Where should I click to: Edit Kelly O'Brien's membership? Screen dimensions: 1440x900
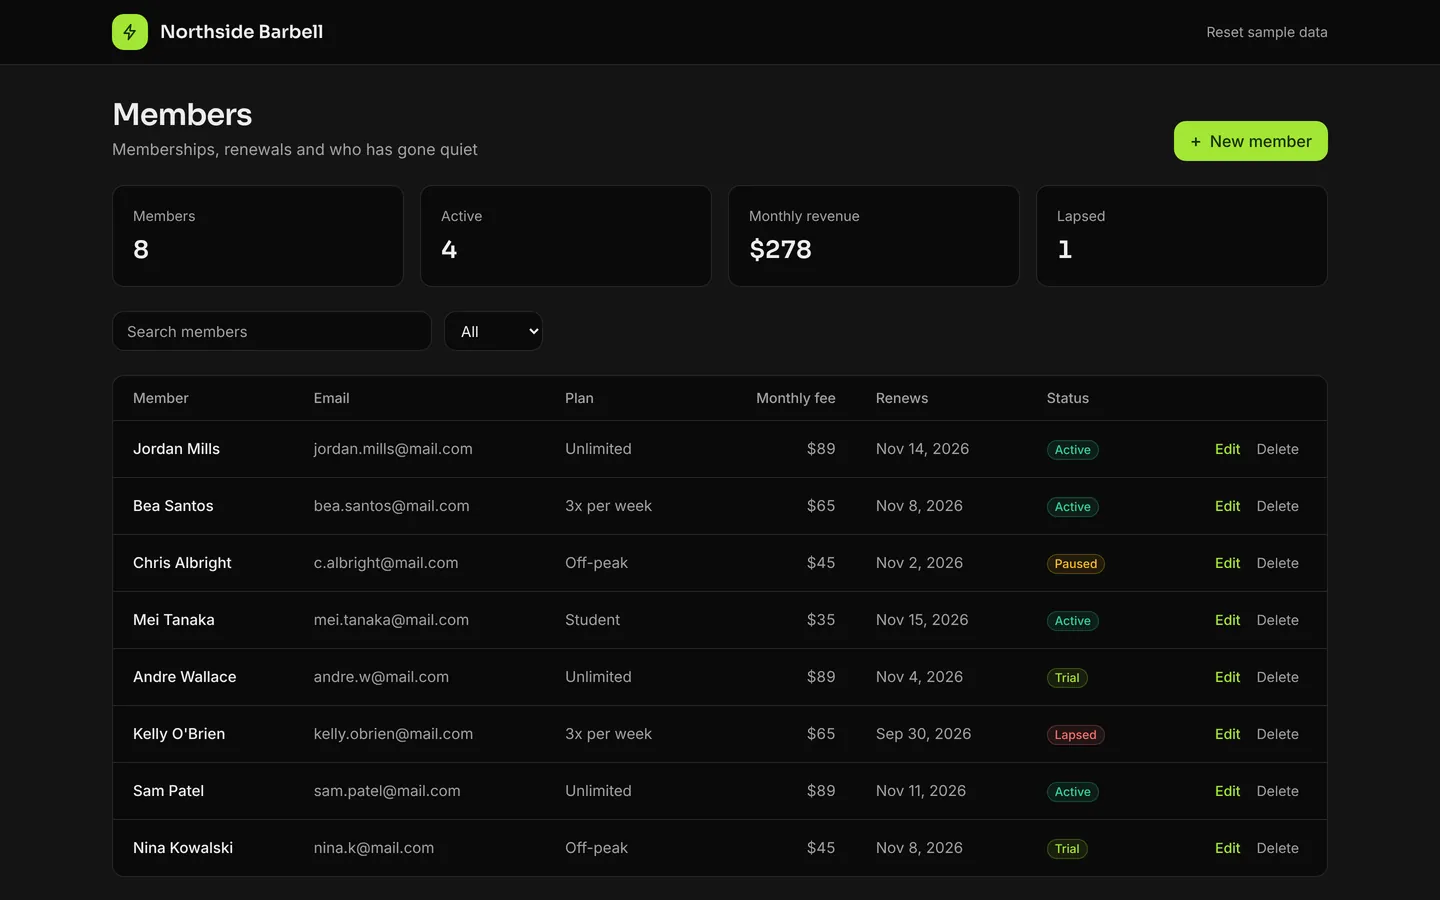[x=1227, y=734]
